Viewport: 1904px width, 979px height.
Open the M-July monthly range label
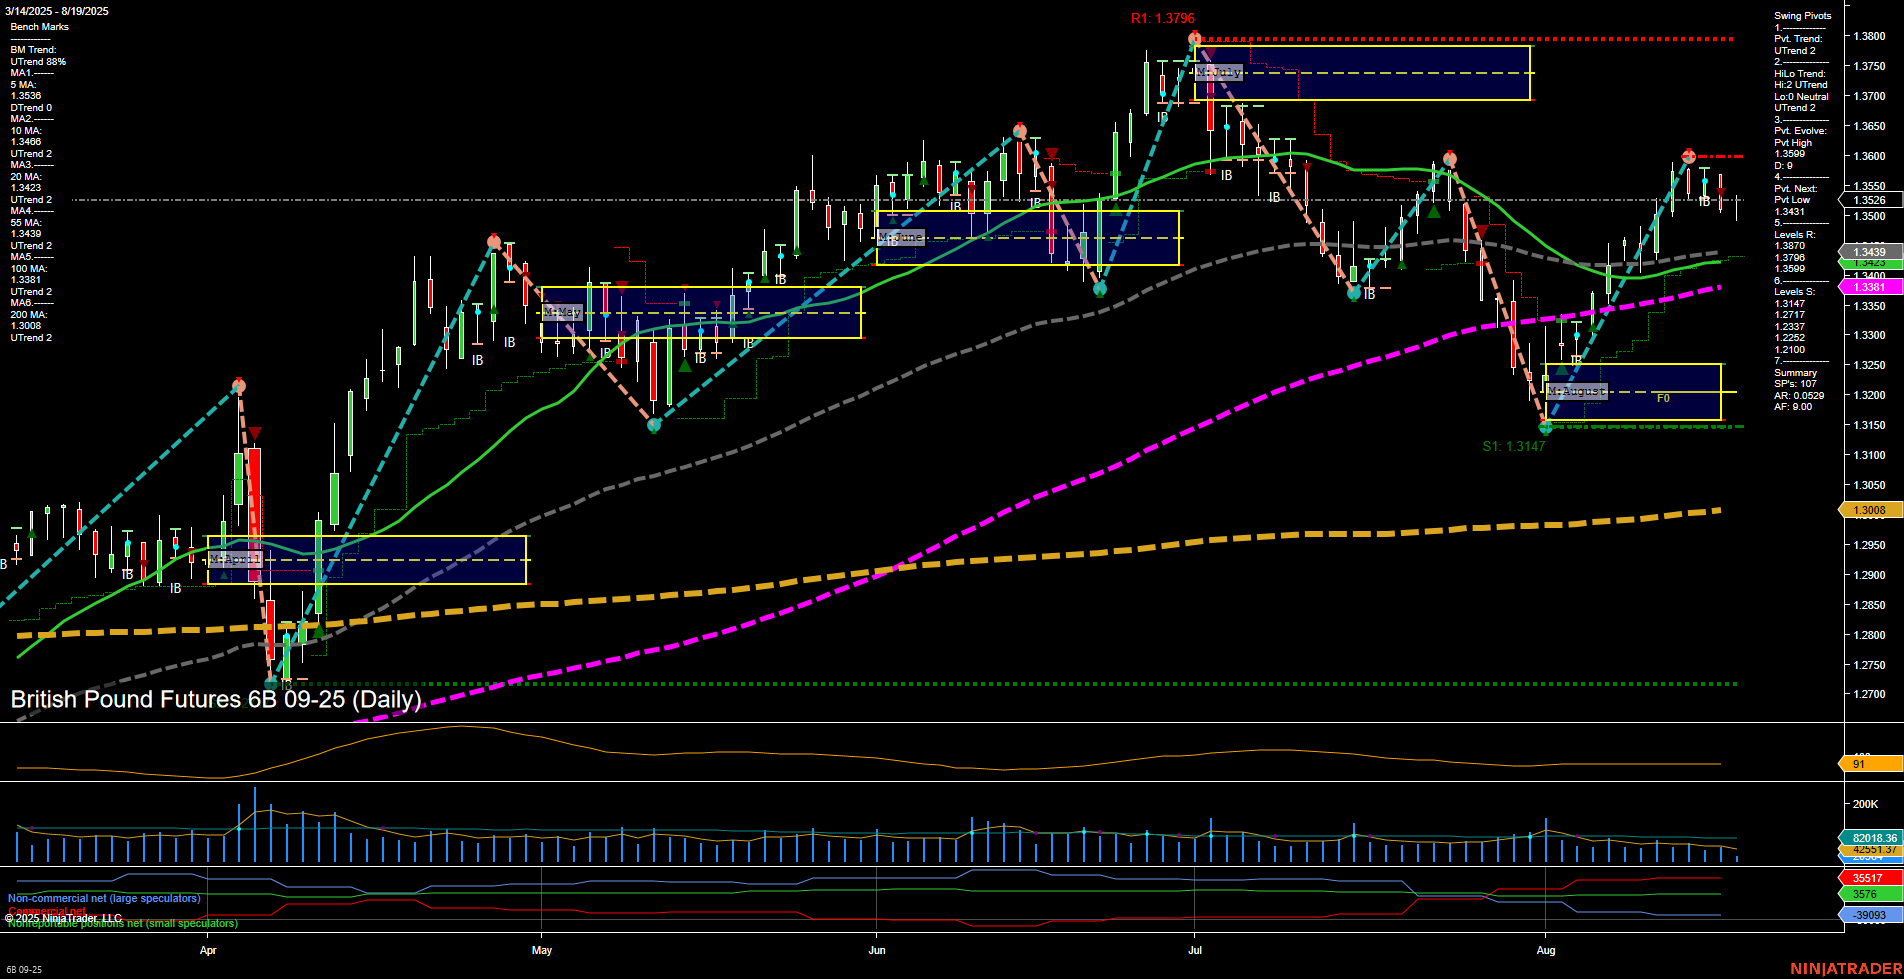point(1218,72)
